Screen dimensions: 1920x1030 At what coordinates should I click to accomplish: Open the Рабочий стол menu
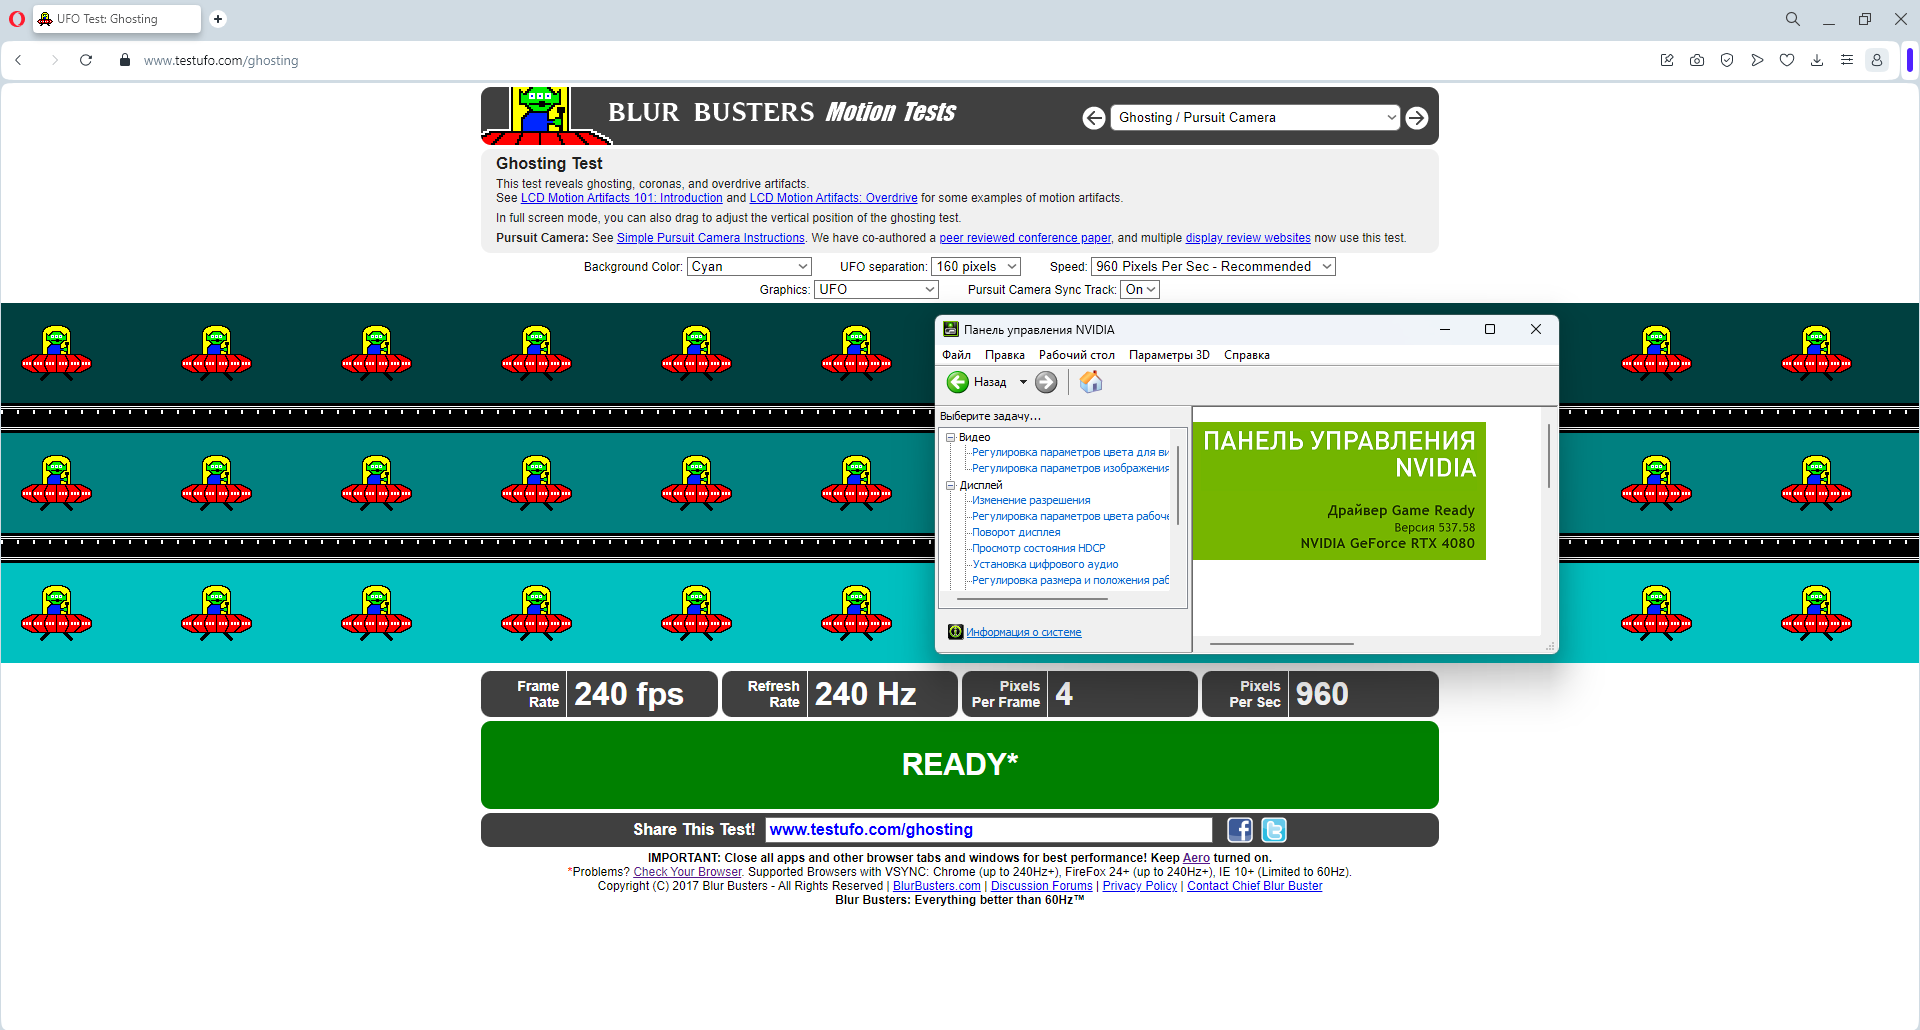coord(1076,355)
